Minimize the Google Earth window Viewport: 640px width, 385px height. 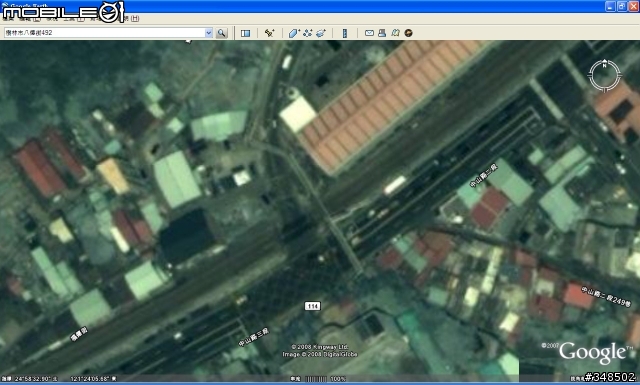pyautogui.click(x=610, y=6)
